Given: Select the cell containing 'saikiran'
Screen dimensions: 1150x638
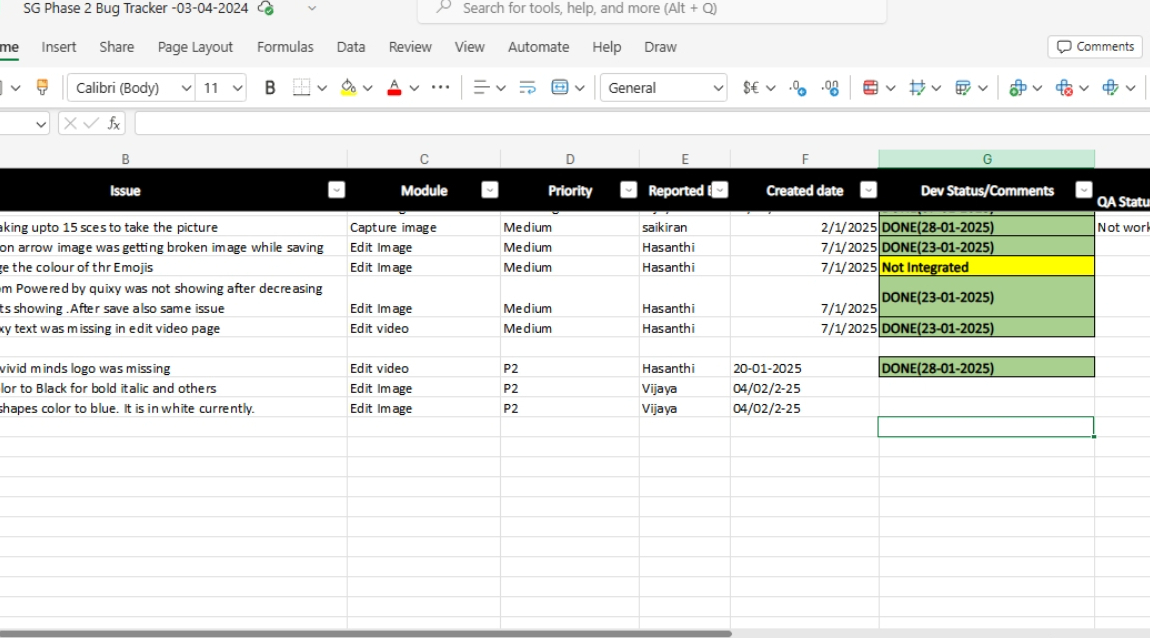Looking at the screenshot, I should (x=684, y=227).
